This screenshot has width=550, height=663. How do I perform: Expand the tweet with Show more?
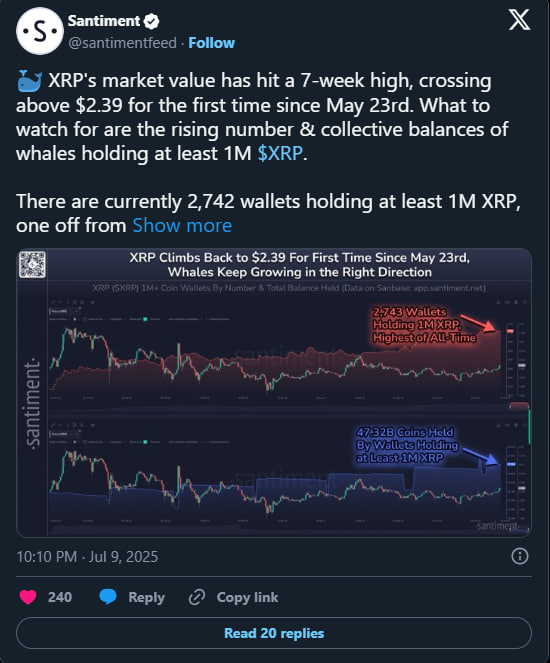[182, 225]
